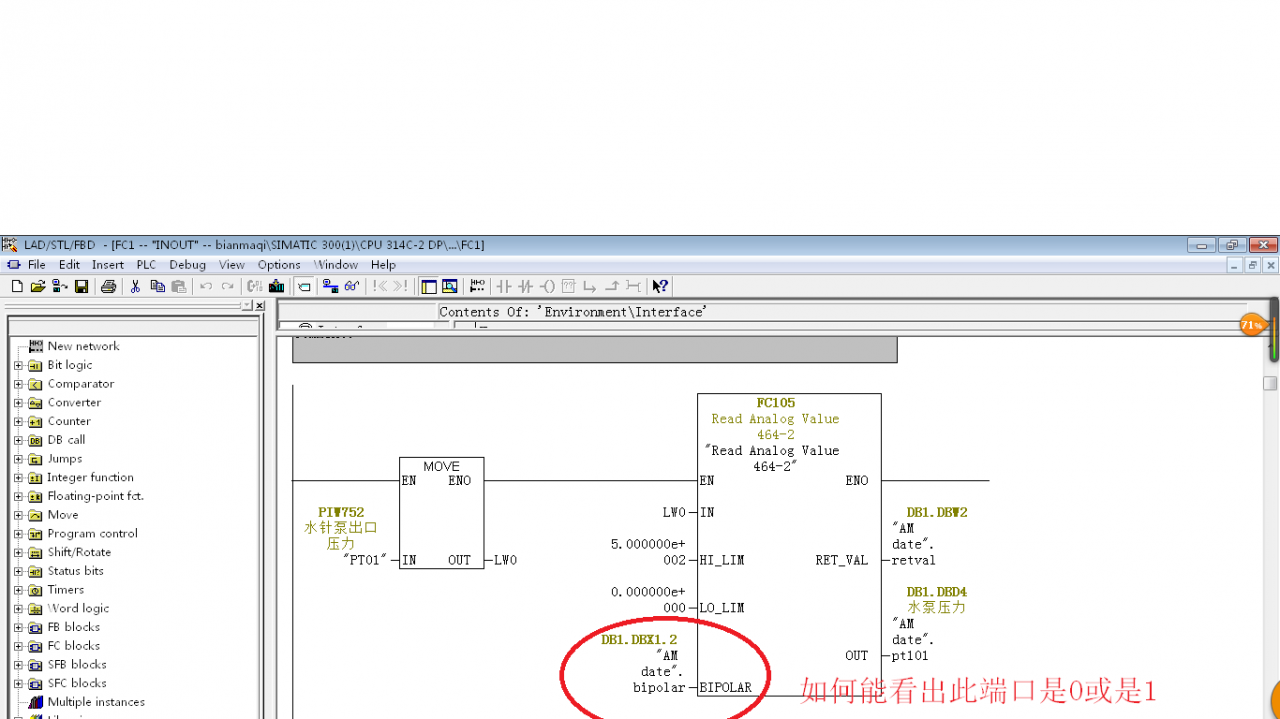Toggle the Overviews pane icon
The width and height of the screenshot is (1280, 719).
click(x=428, y=286)
